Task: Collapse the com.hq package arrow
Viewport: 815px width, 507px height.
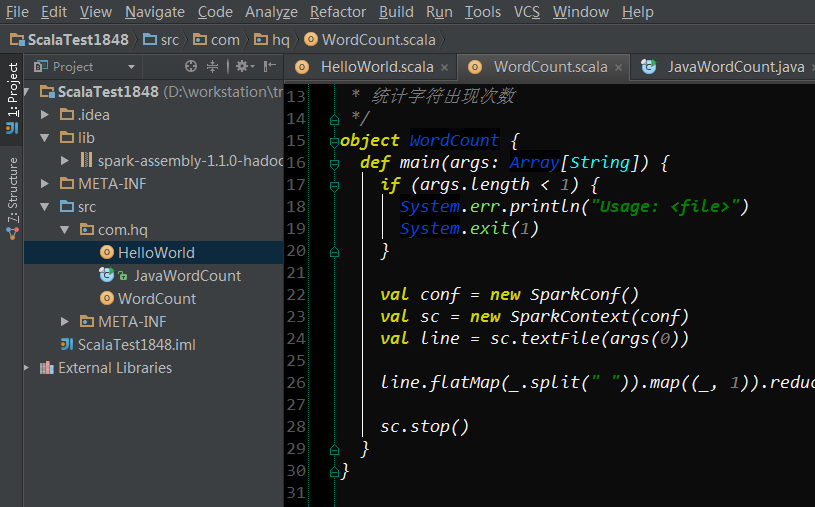Action: click(64, 230)
